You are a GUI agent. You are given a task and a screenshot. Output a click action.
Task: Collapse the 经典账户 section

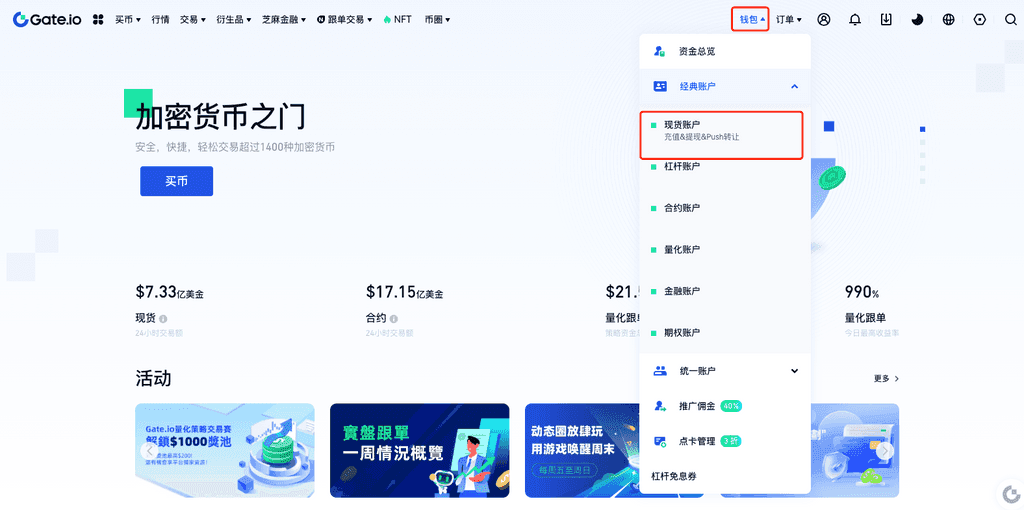click(x=794, y=87)
